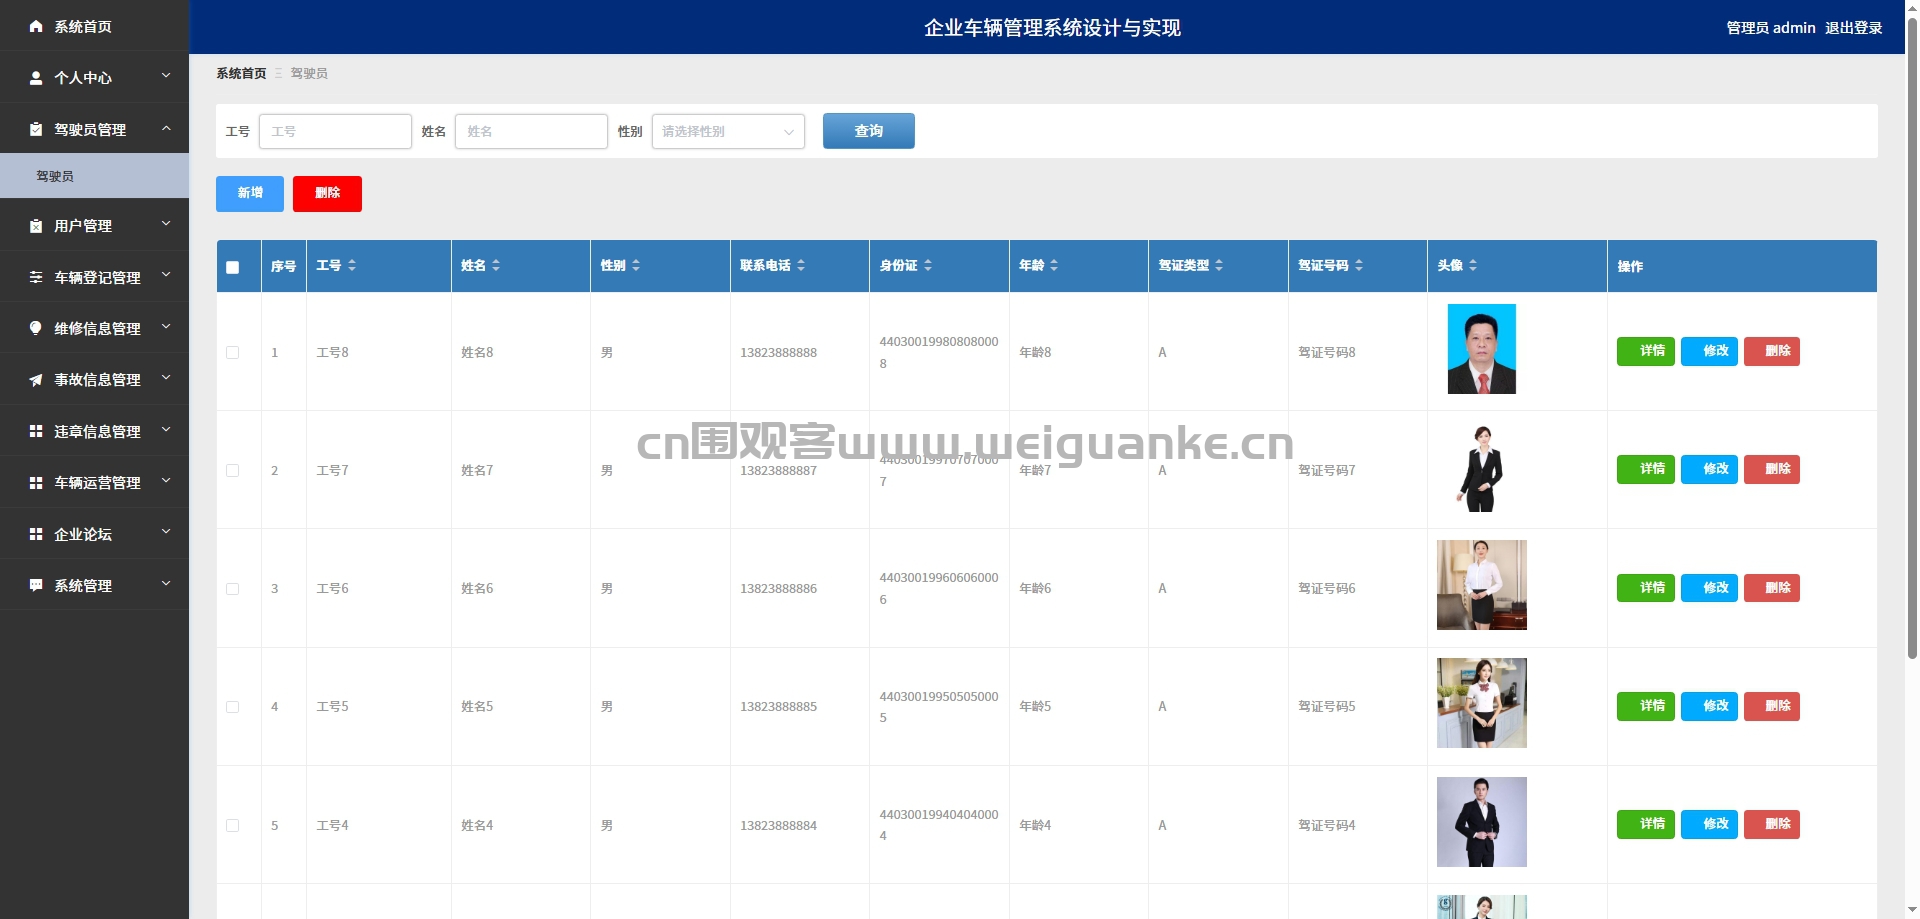The image size is (1920, 919).
Task: Click the grid icon beside 企业论坛
Action: (x=36, y=534)
